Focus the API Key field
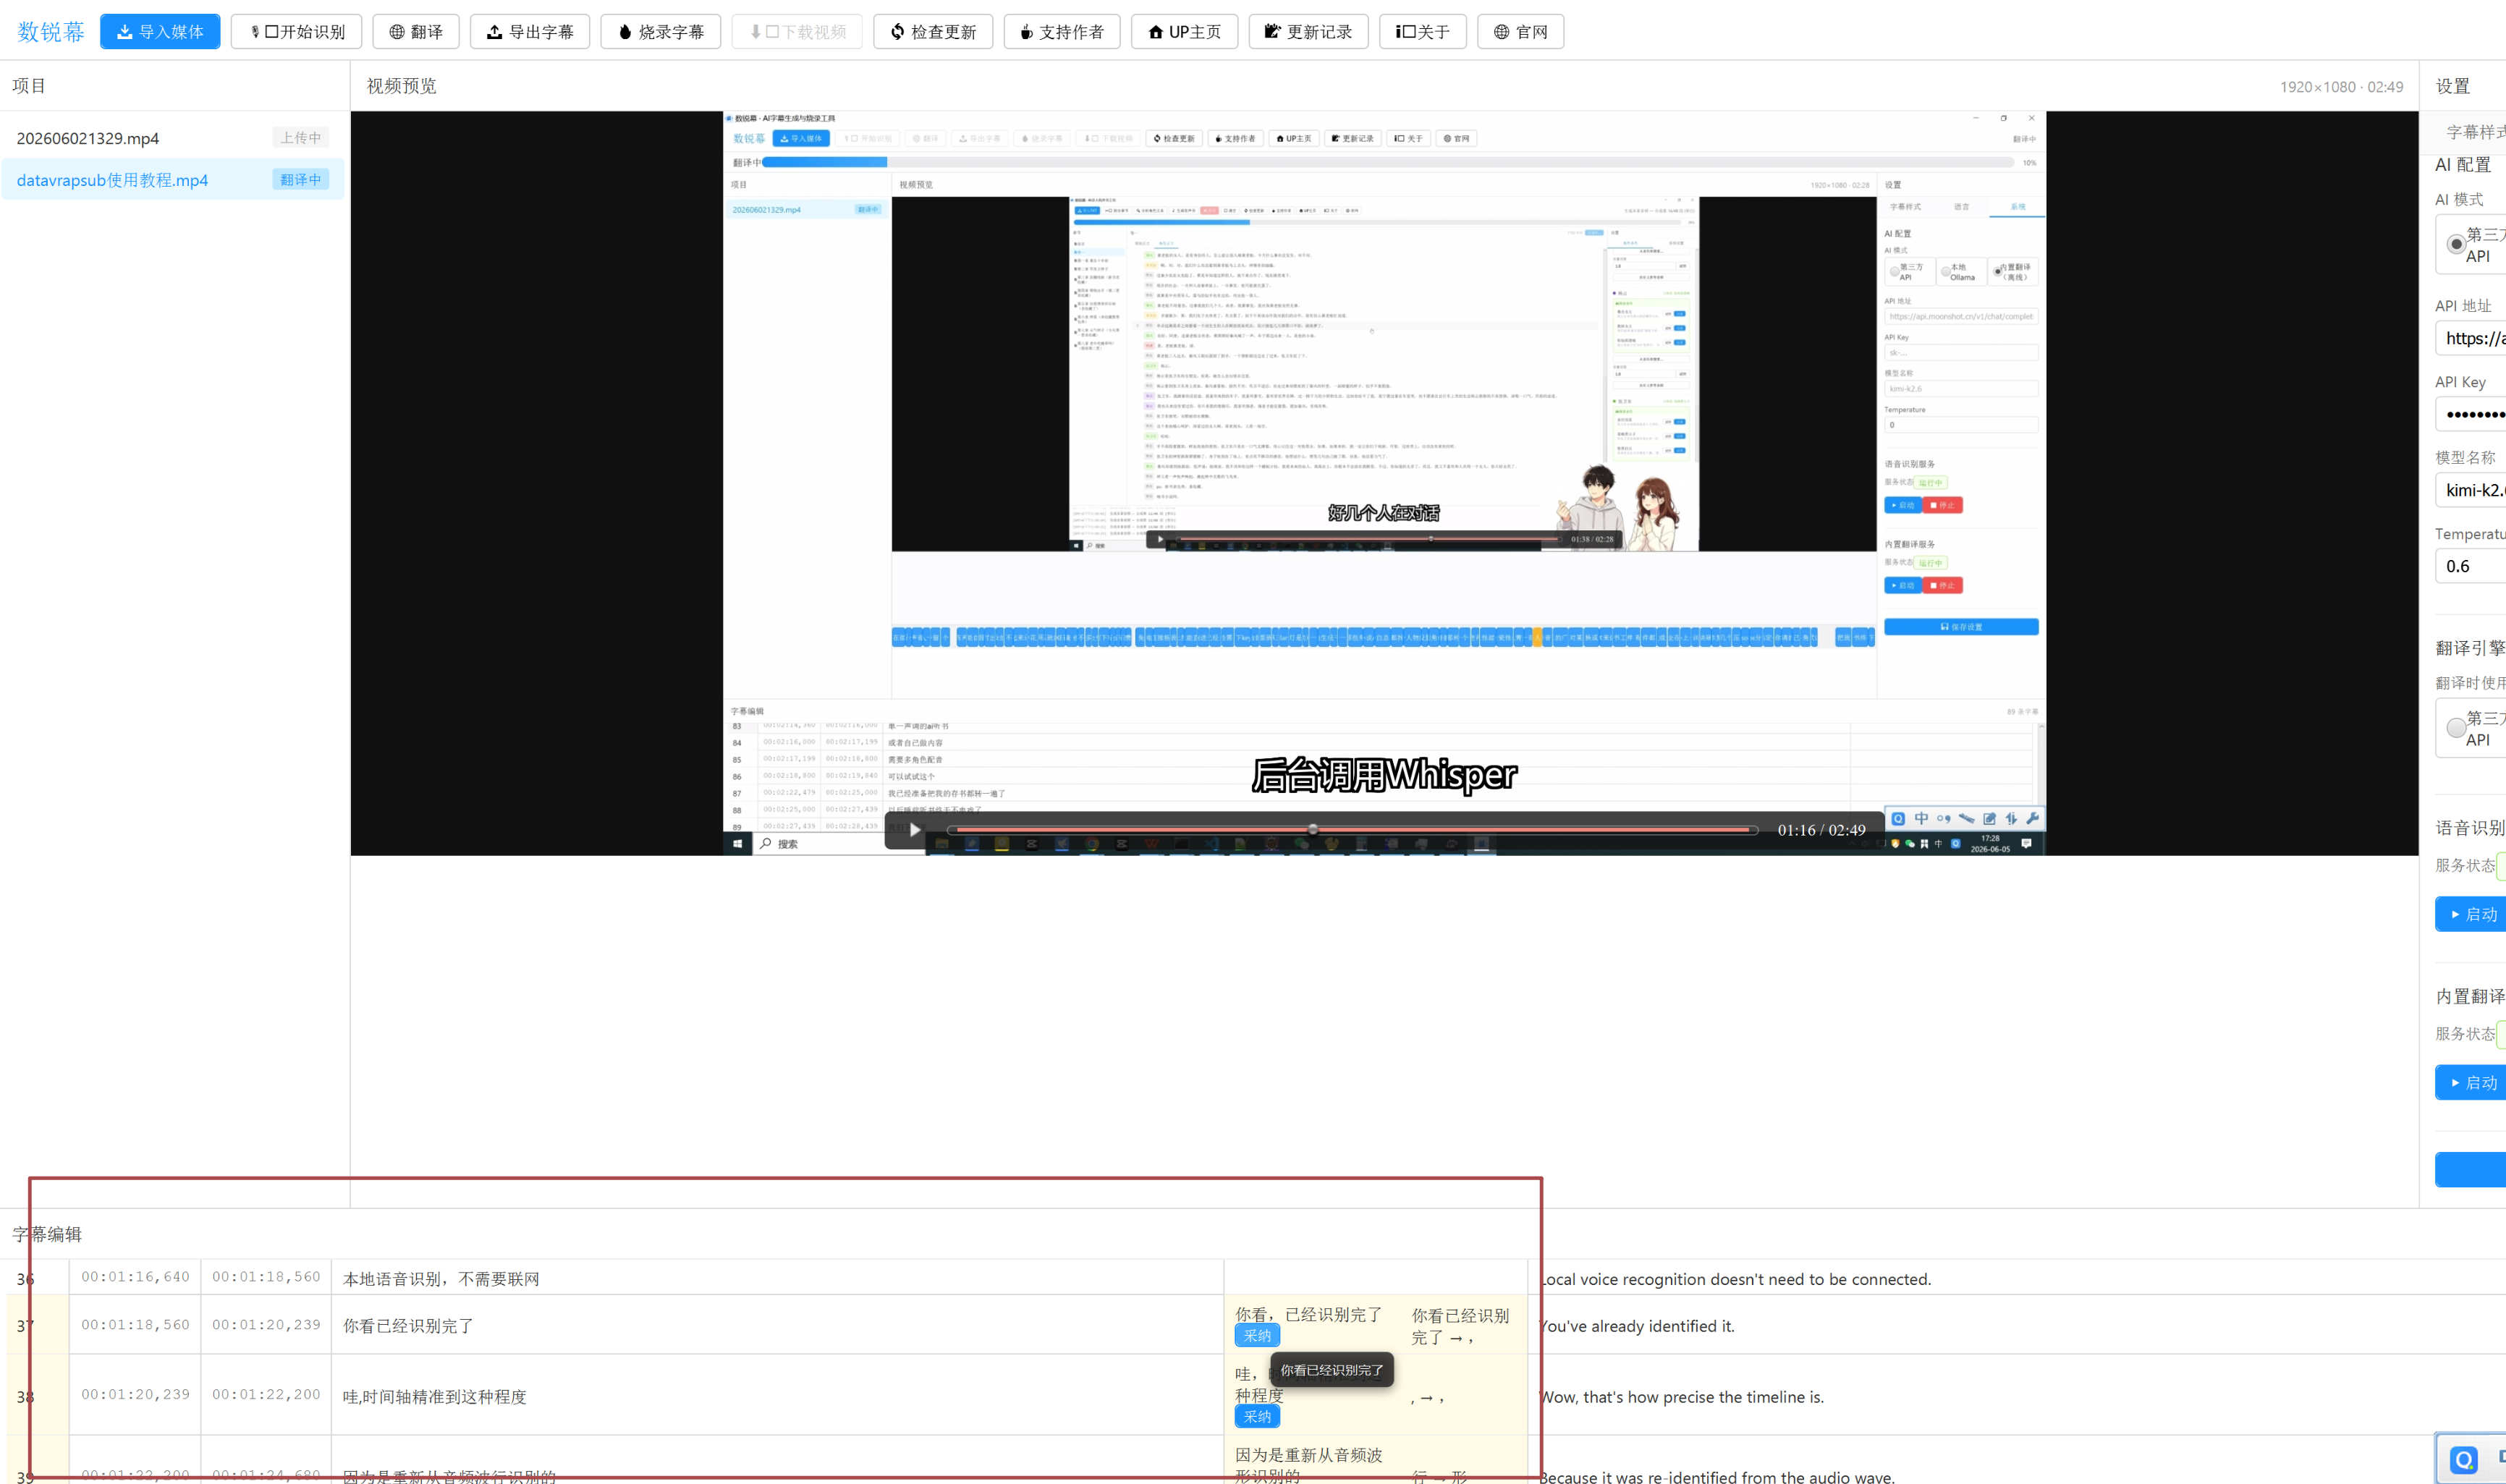This screenshot has height=1484, width=2506. (2471, 414)
